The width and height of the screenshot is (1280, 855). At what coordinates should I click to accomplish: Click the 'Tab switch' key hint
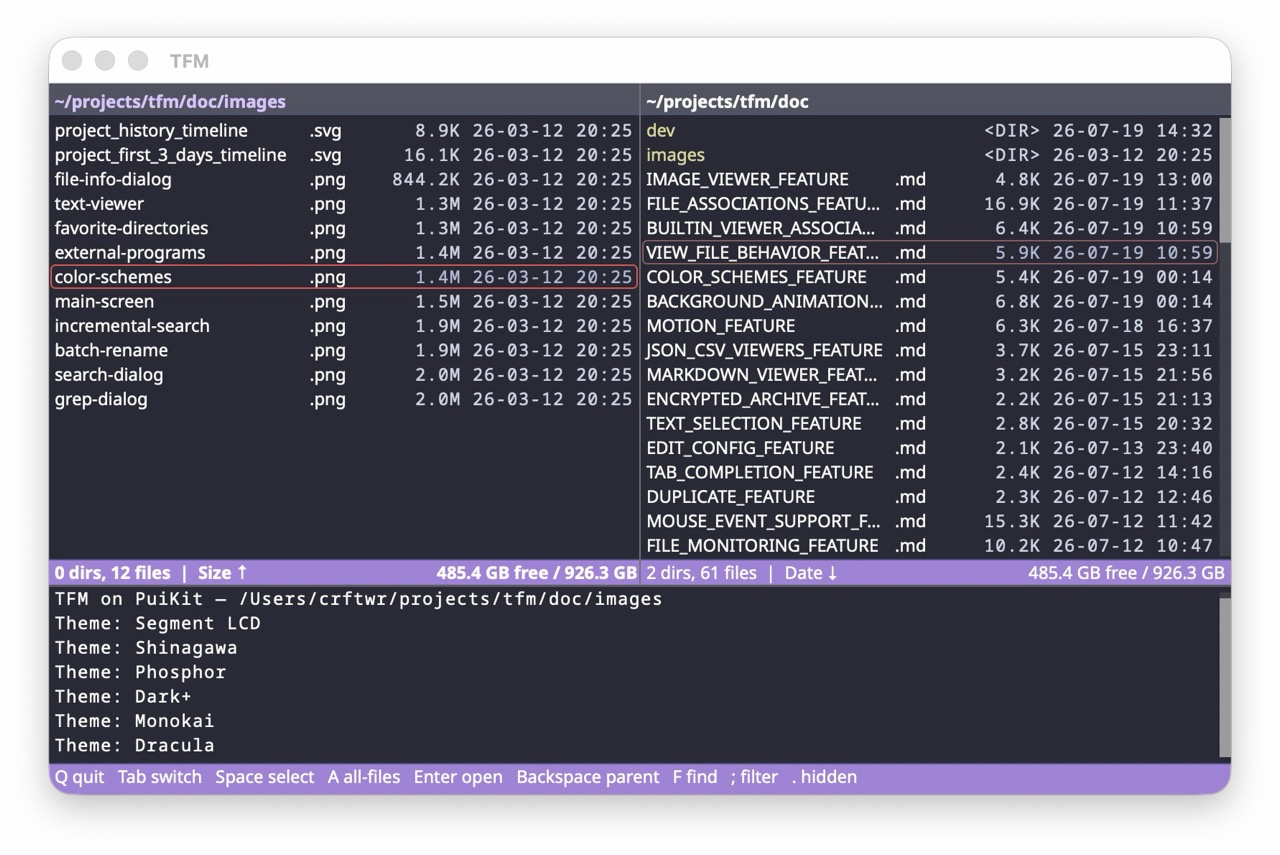coord(159,777)
